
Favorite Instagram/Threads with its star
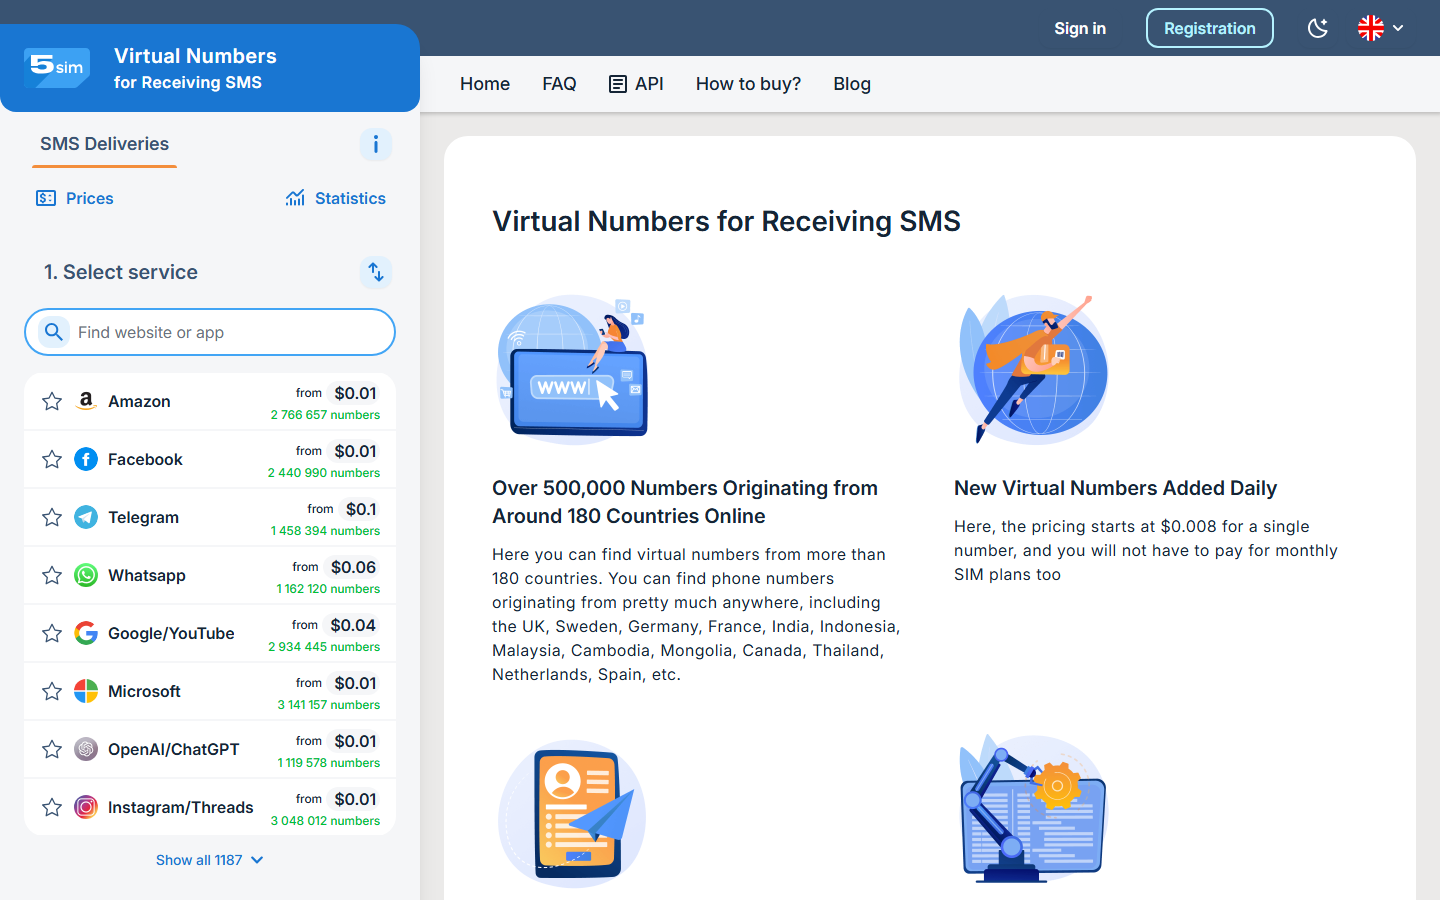coord(52,808)
